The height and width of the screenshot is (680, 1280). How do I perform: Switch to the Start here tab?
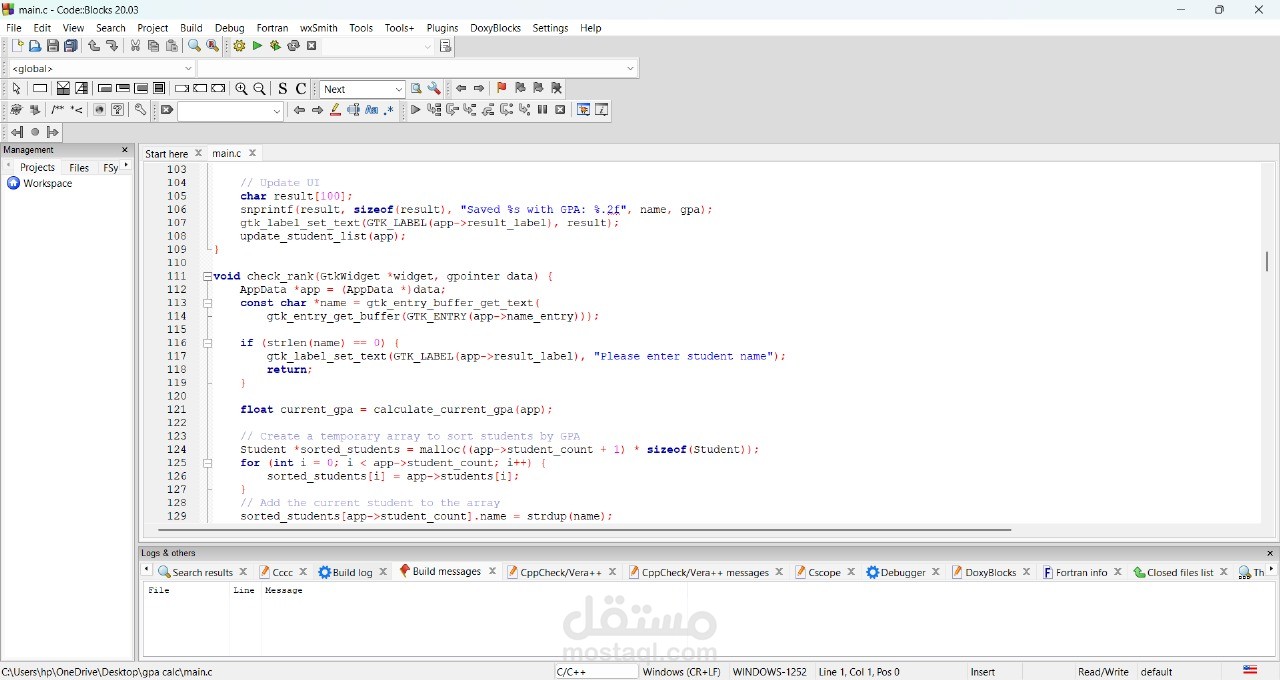(x=167, y=154)
